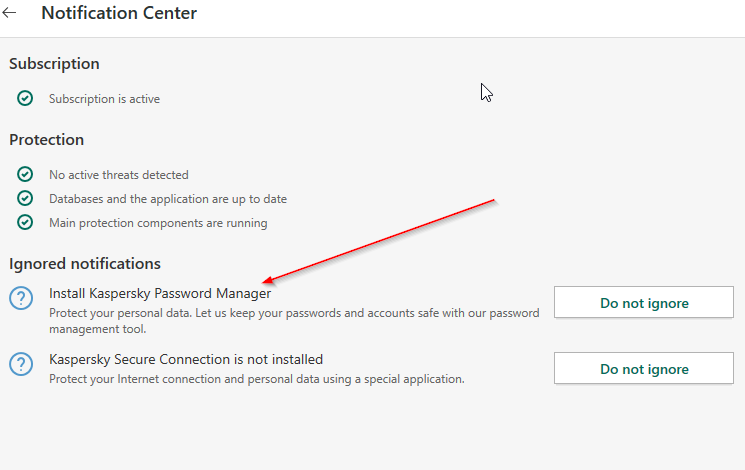745x470 pixels.
Task: Stop ignoring the Password Manager notification
Action: 644,302
